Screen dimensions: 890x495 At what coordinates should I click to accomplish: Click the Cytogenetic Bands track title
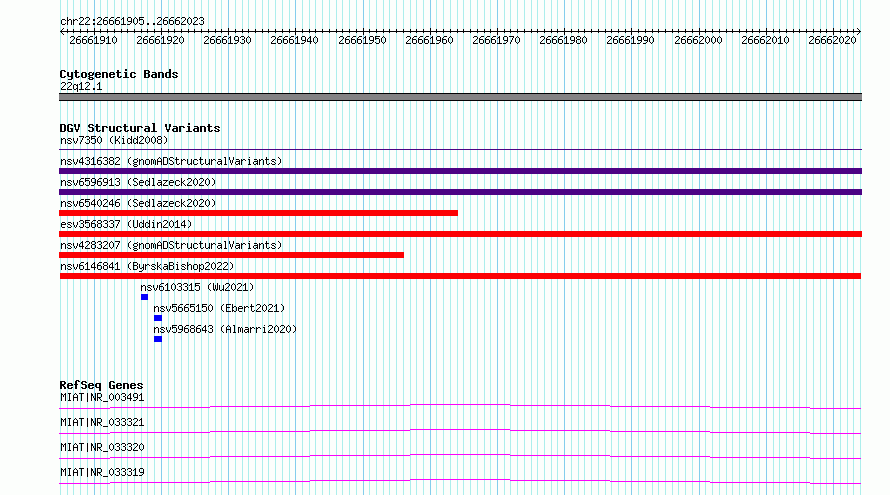119,74
